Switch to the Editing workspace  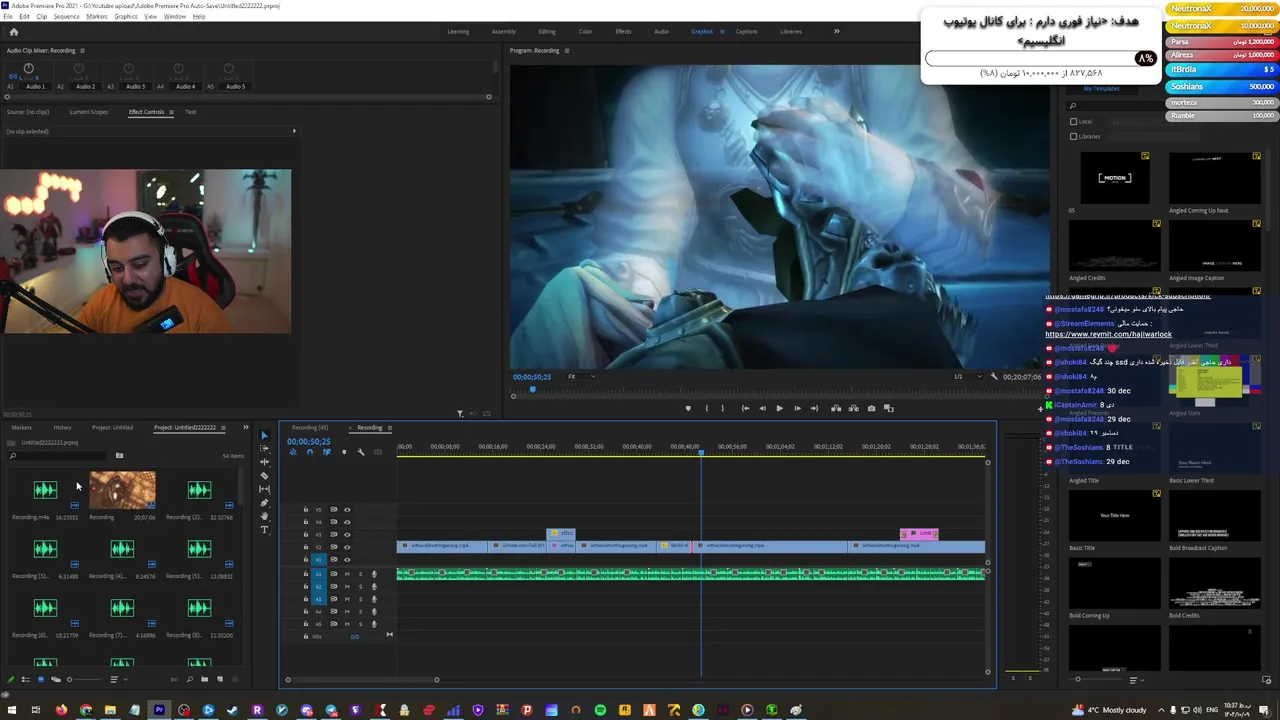coord(547,31)
